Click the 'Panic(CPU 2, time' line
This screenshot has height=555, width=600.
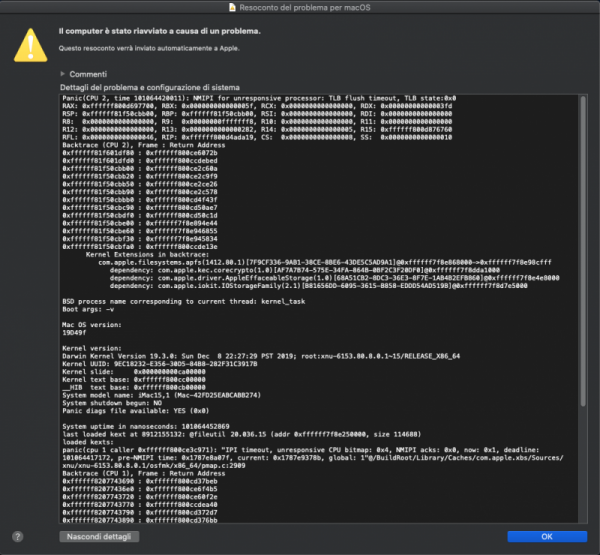(x=259, y=98)
